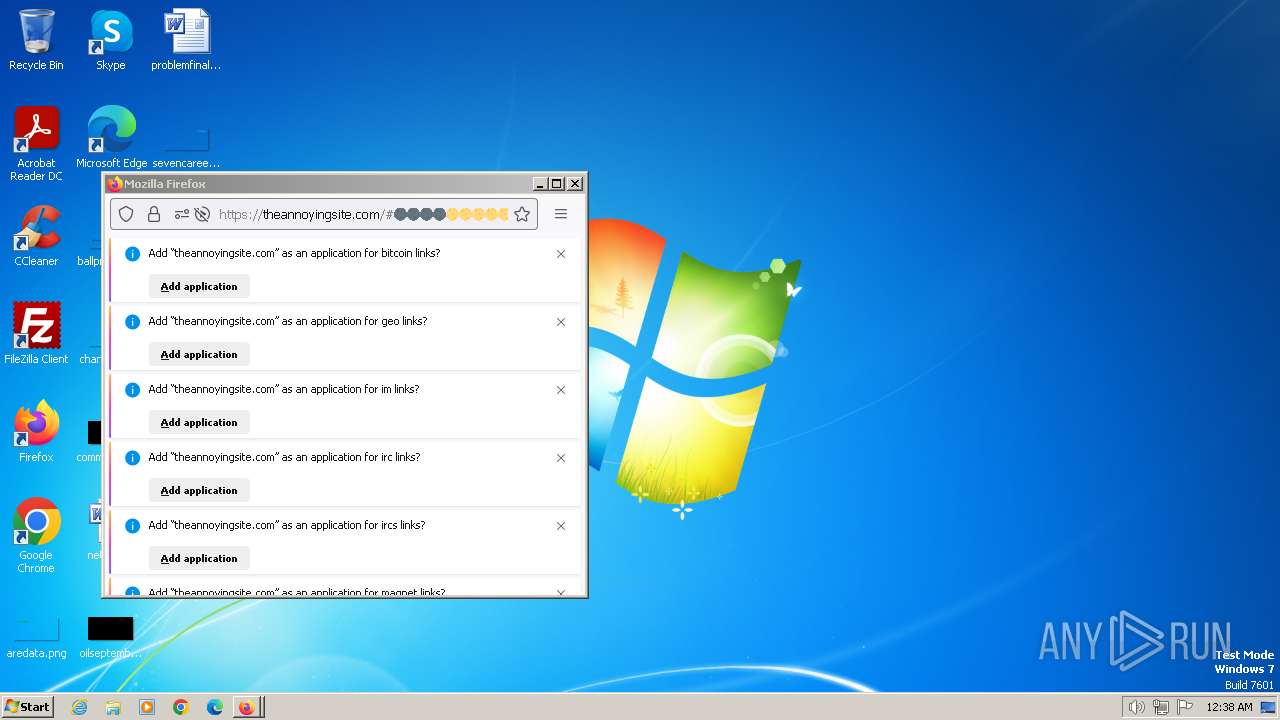Click the blocked autoplay icon in address bar
Image resolution: width=1280 pixels, height=720 pixels.
coord(202,214)
